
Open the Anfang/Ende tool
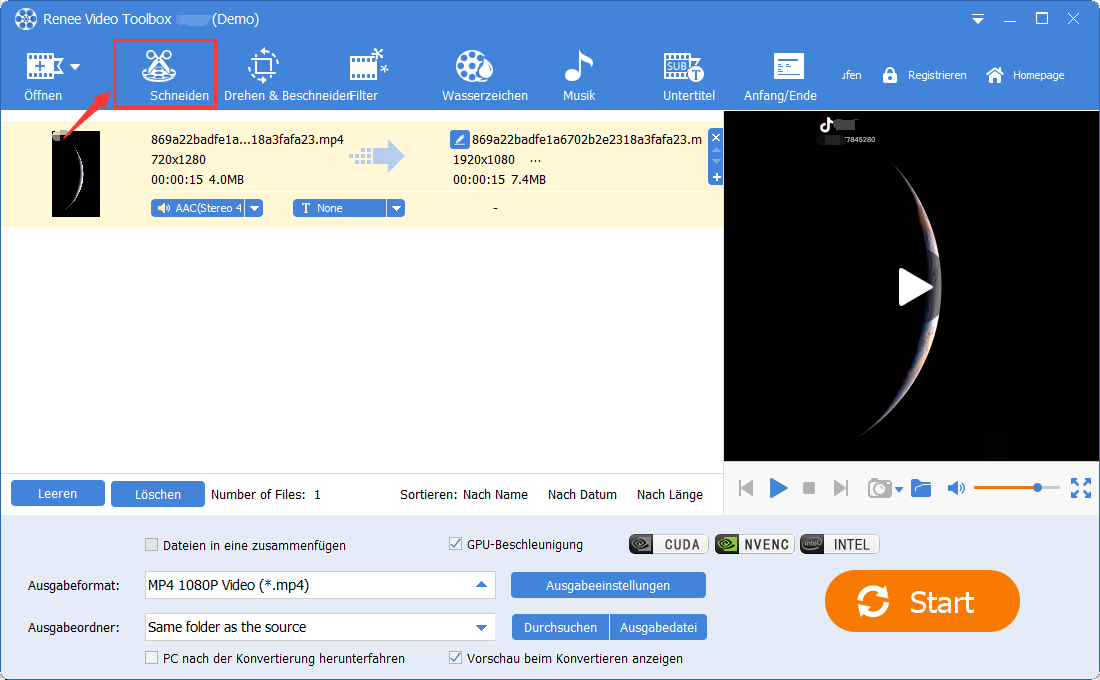(780, 76)
